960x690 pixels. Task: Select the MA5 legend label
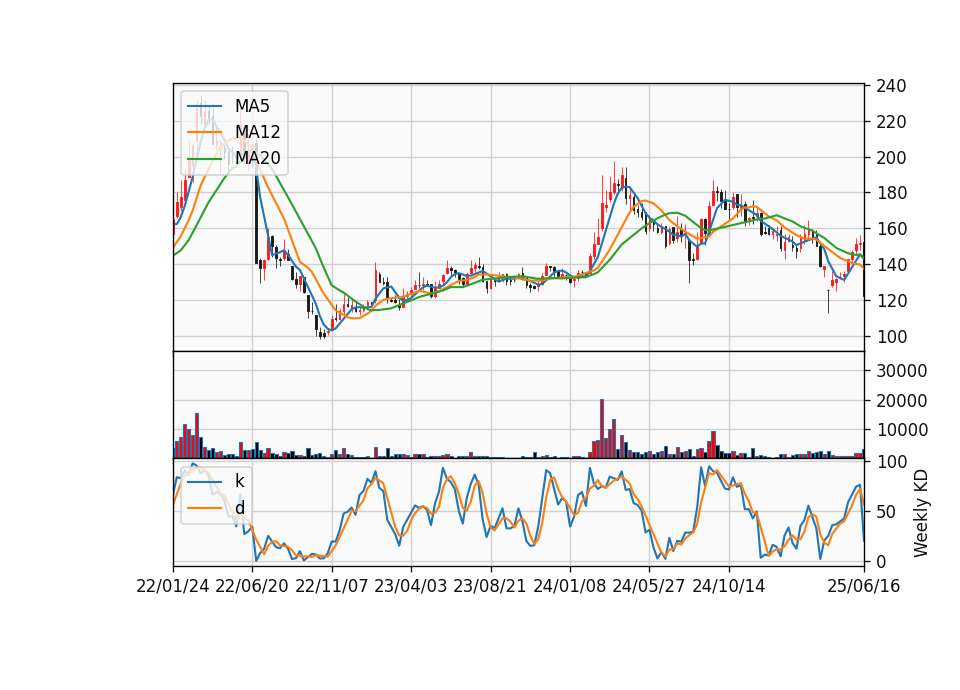click(x=252, y=106)
